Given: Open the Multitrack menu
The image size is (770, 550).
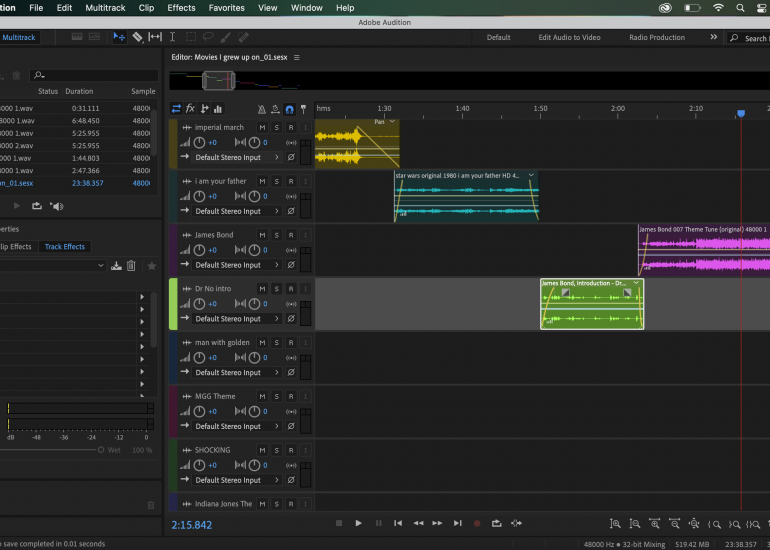Looking at the screenshot, I should coord(105,8).
